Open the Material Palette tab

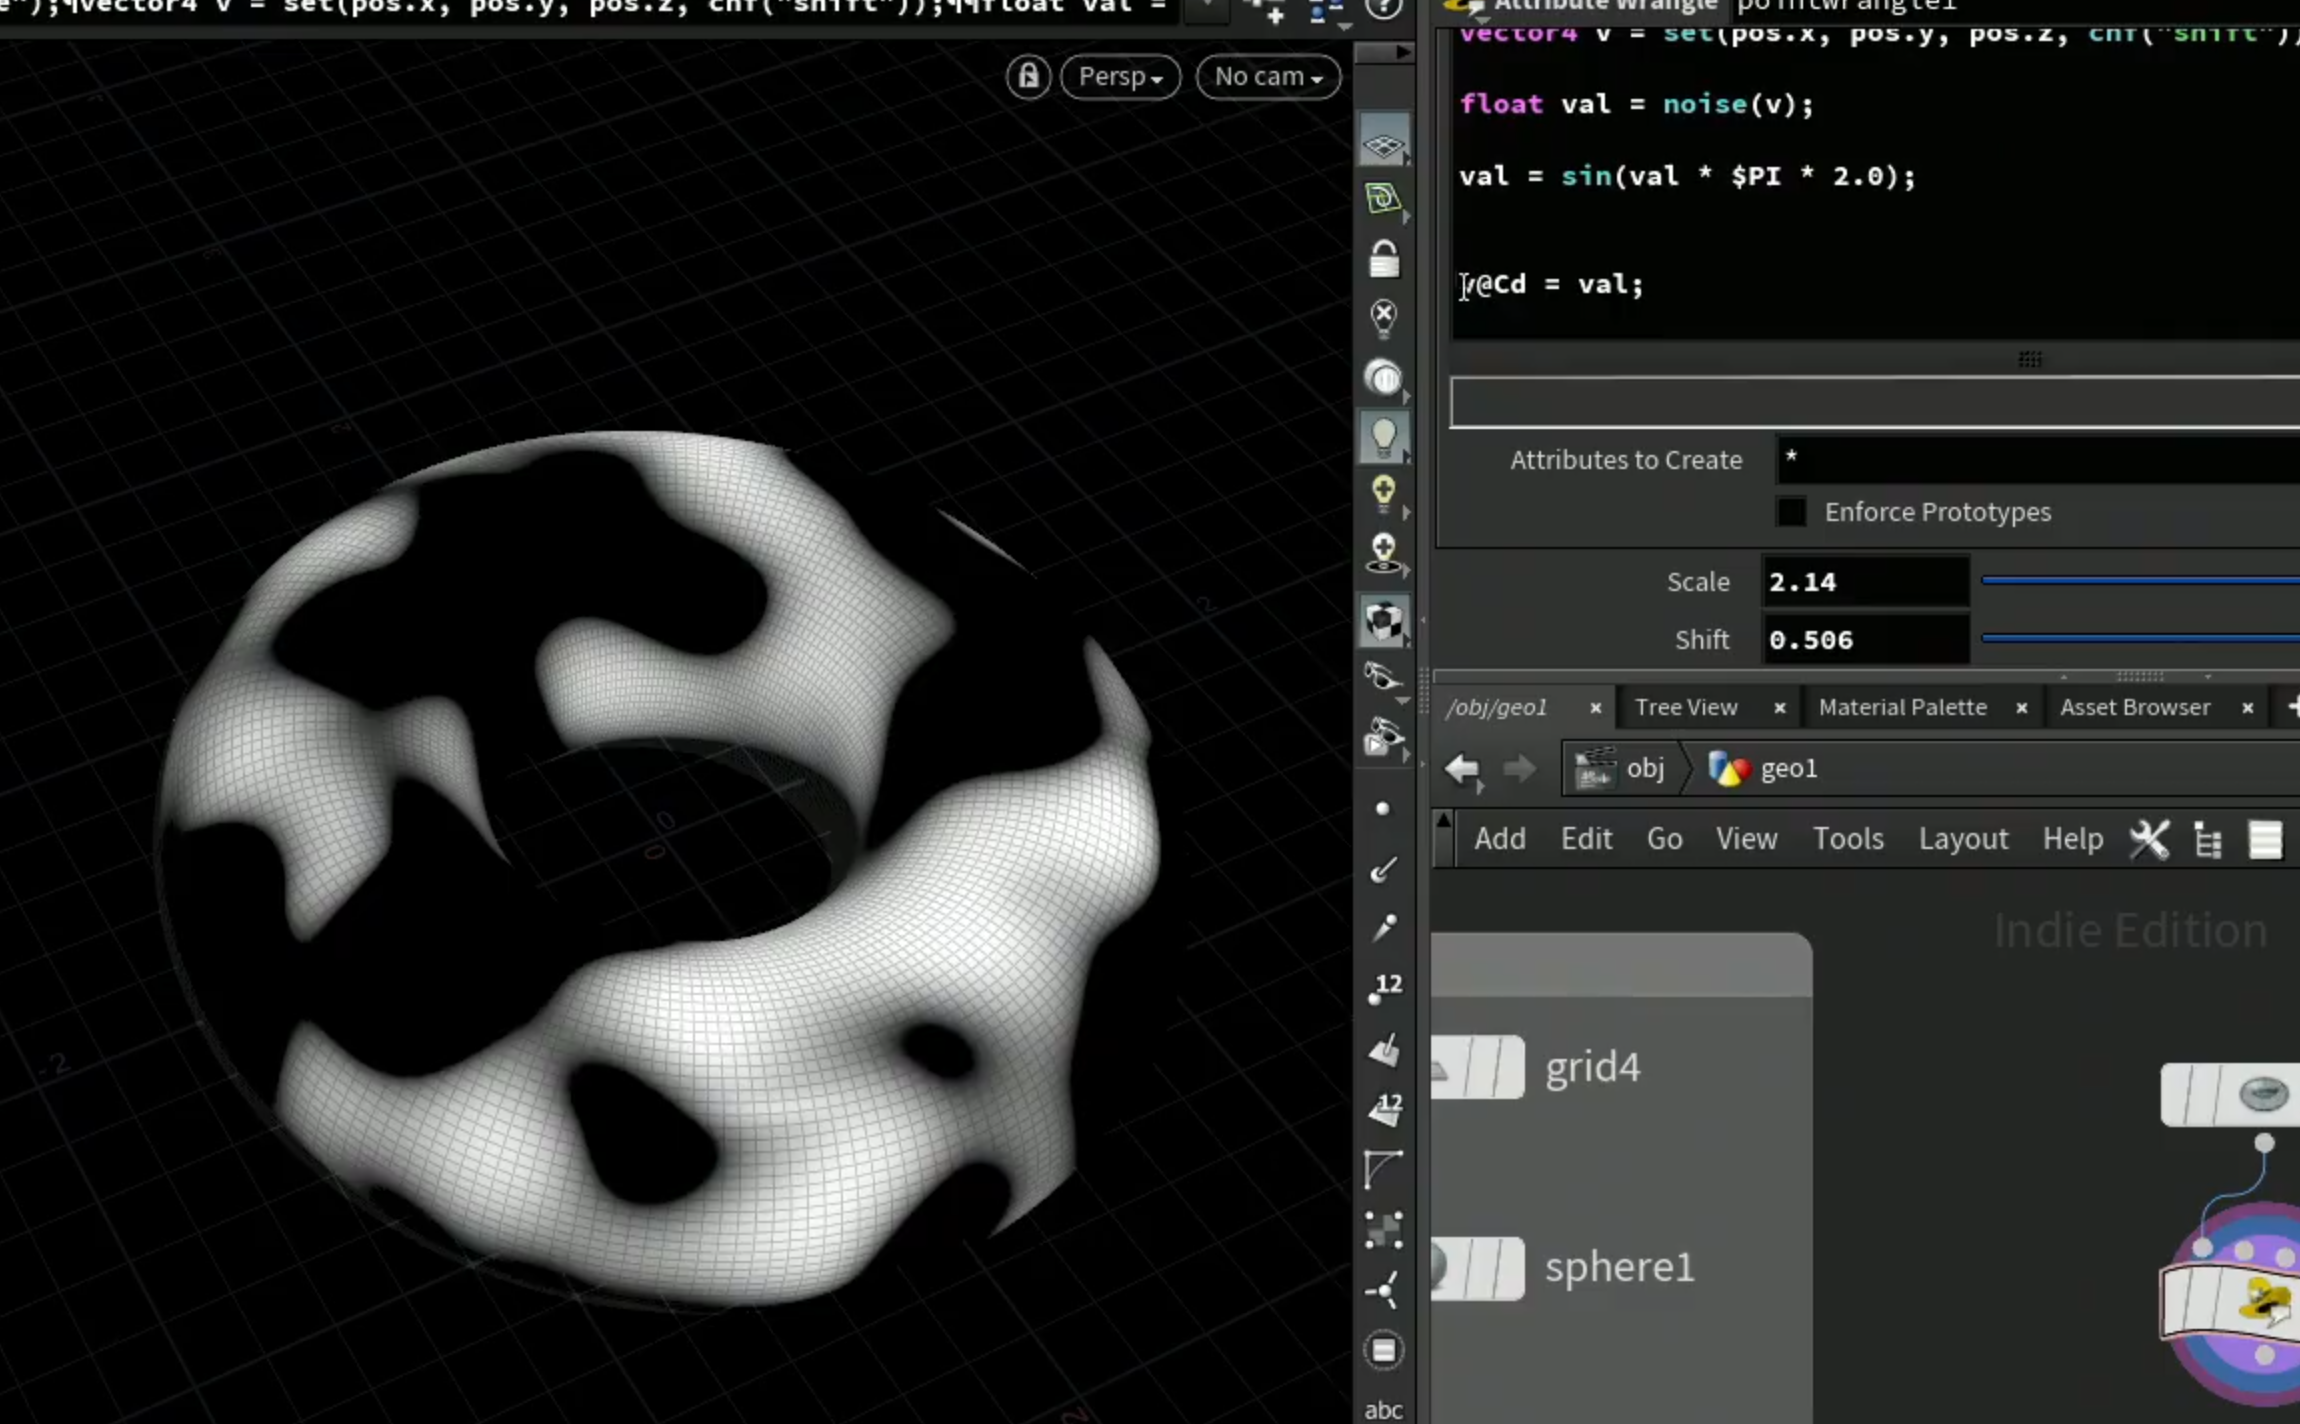tap(1902, 707)
